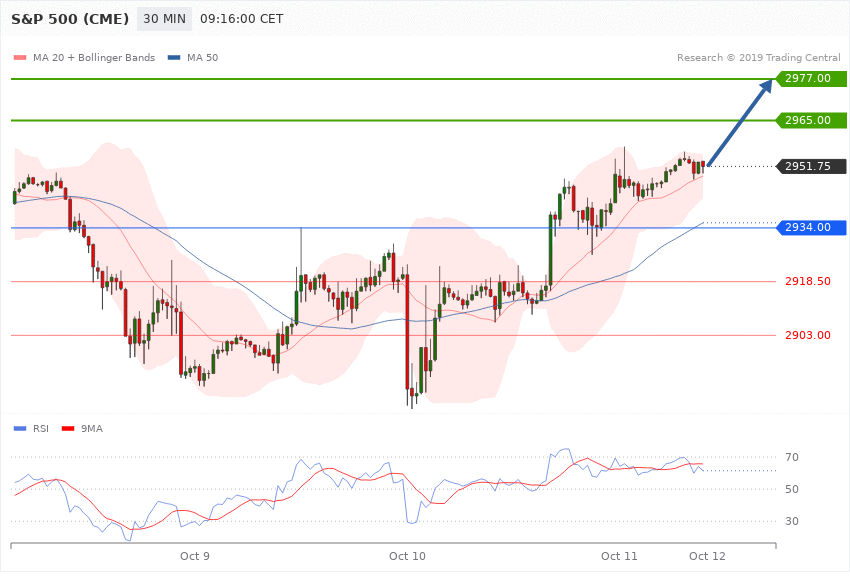Image resolution: width=850 pixels, height=576 pixels.
Task: Click the 2918.50 support level label
Action: pyautogui.click(x=808, y=281)
